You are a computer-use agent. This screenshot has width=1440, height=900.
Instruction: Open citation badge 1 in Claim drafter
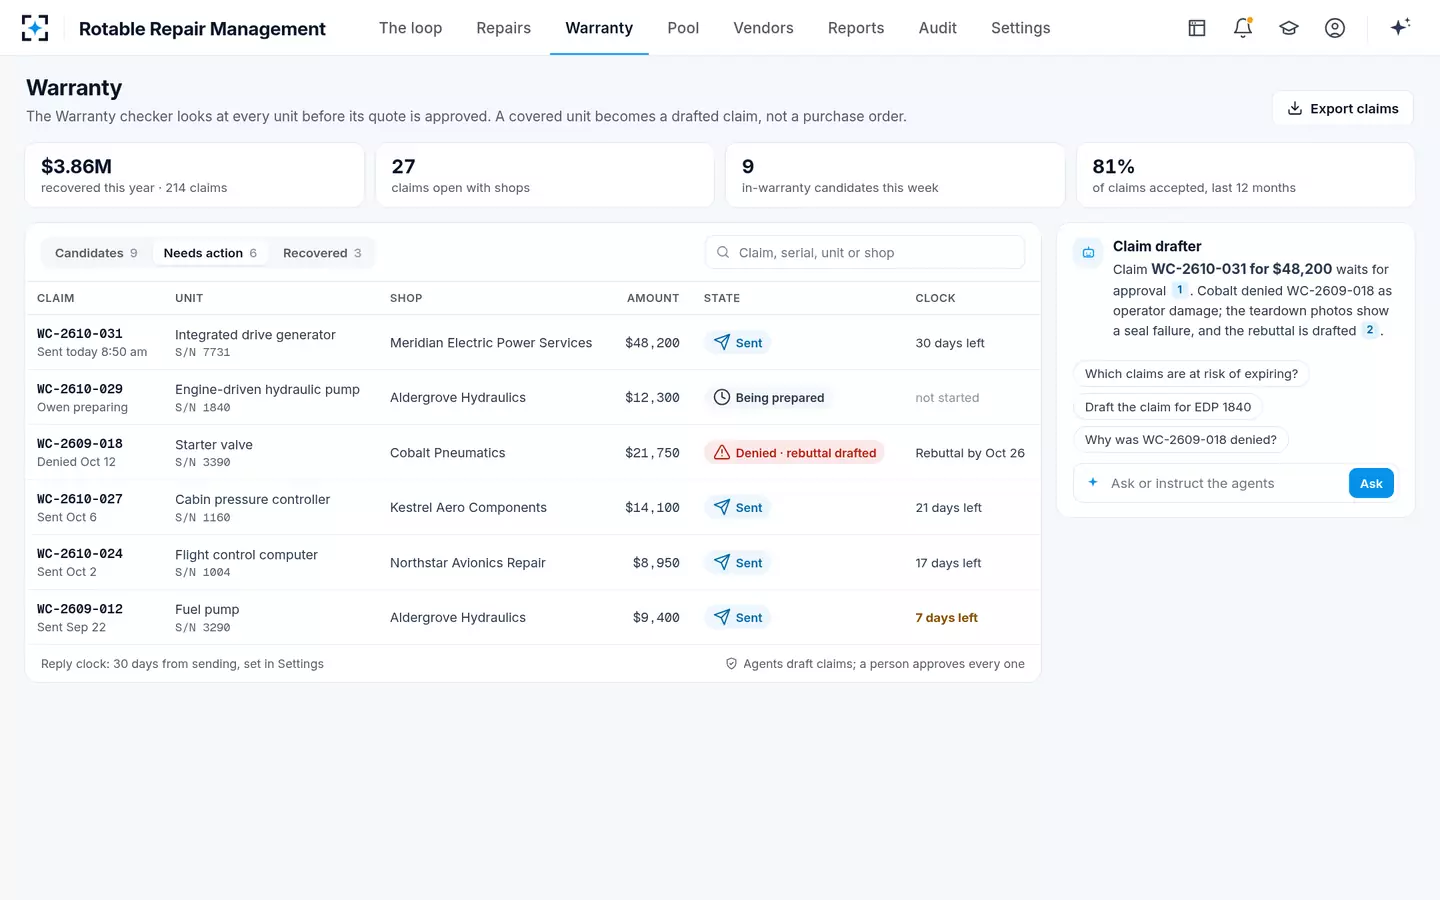pos(1180,290)
